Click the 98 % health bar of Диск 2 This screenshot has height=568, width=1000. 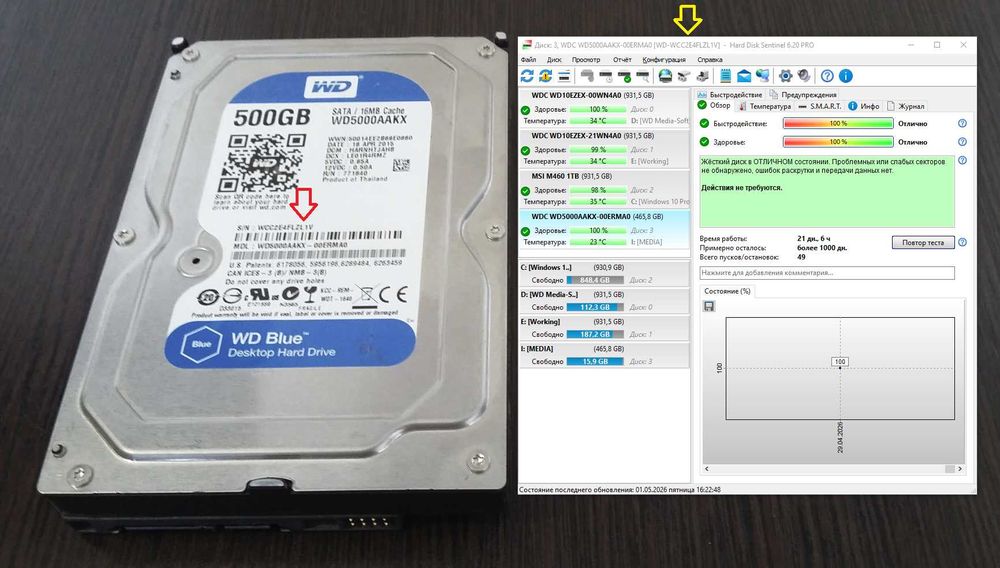click(598, 190)
